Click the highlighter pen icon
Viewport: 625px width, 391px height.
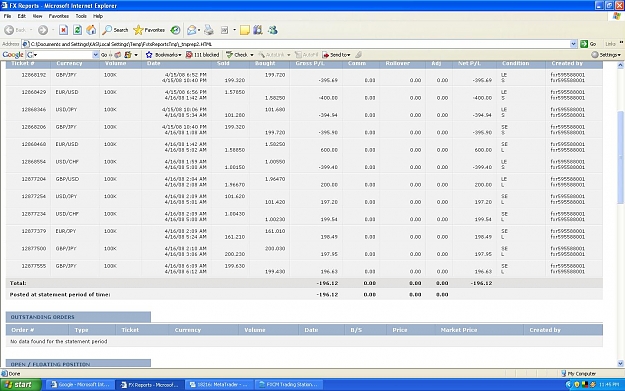click(x=359, y=55)
